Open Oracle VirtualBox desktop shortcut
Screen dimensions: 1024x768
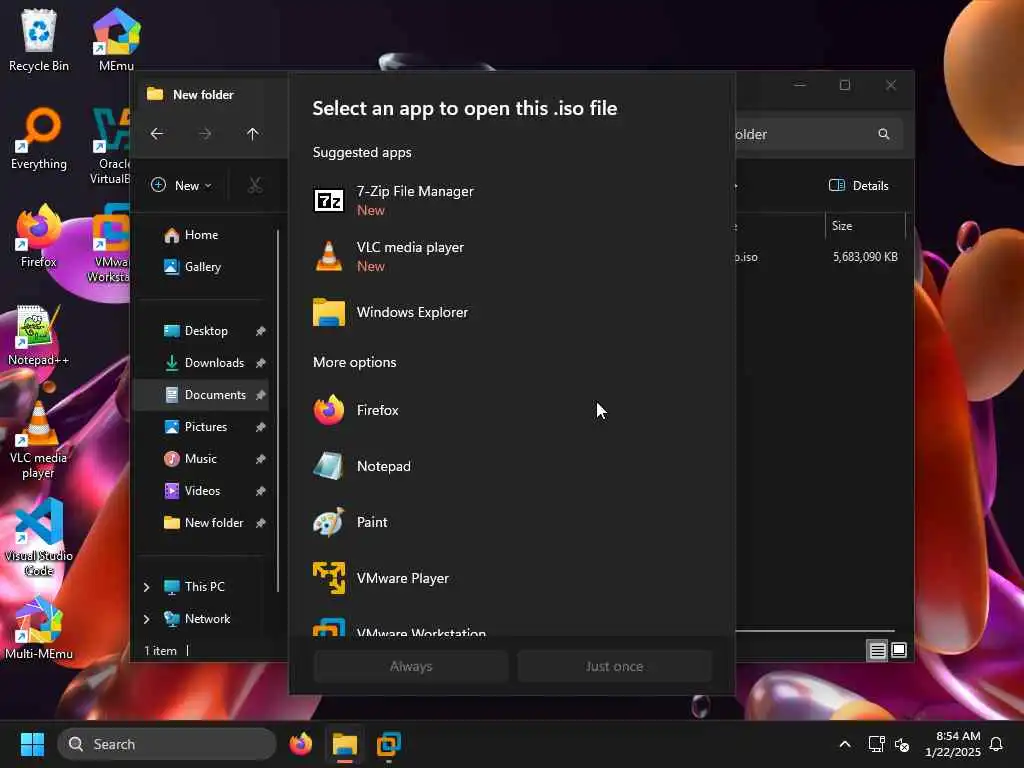[110, 146]
